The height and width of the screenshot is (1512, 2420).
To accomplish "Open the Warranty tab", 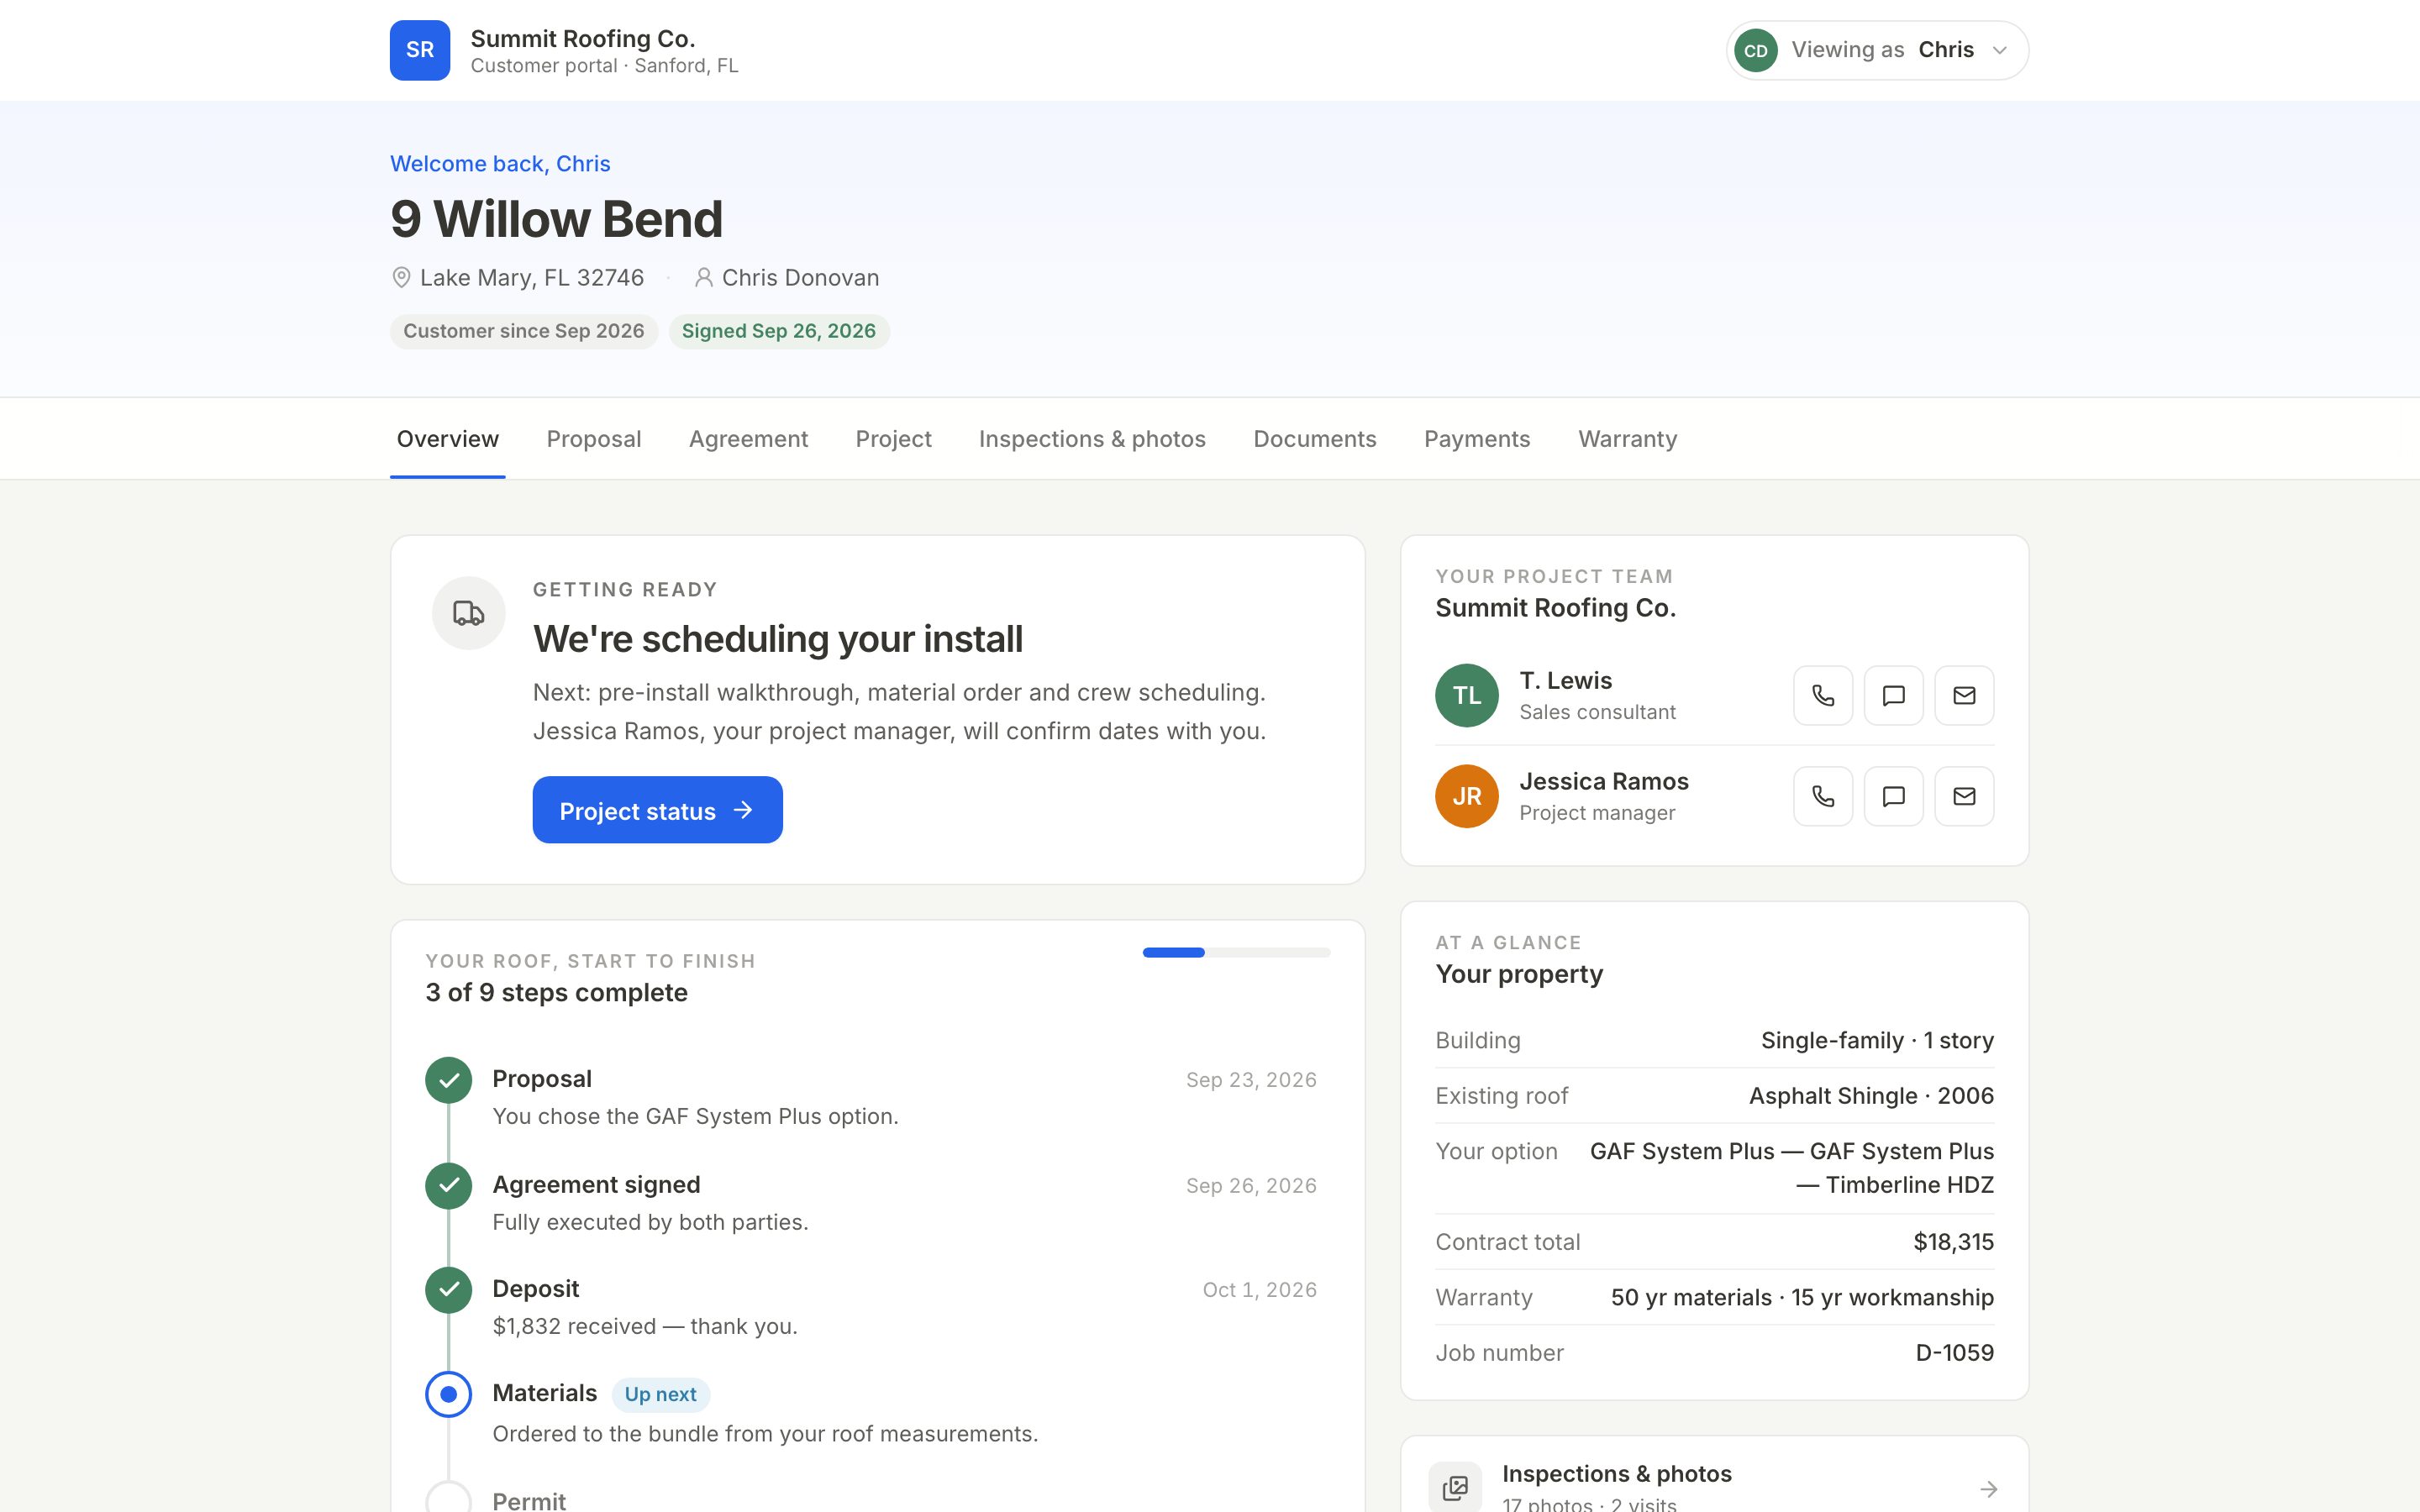I will coord(1627,439).
